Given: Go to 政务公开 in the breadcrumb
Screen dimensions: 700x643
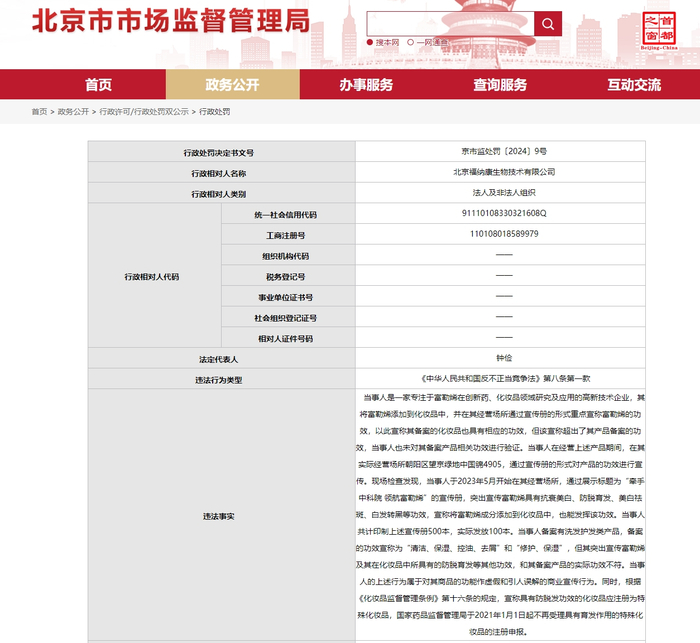Looking at the screenshot, I should click(x=73, y=112).
